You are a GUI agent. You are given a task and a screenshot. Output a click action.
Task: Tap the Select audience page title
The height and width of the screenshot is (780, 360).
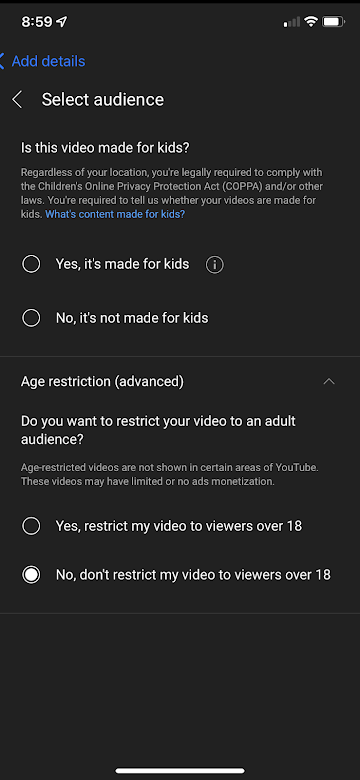pyautogui.click(x=102, y=99)
